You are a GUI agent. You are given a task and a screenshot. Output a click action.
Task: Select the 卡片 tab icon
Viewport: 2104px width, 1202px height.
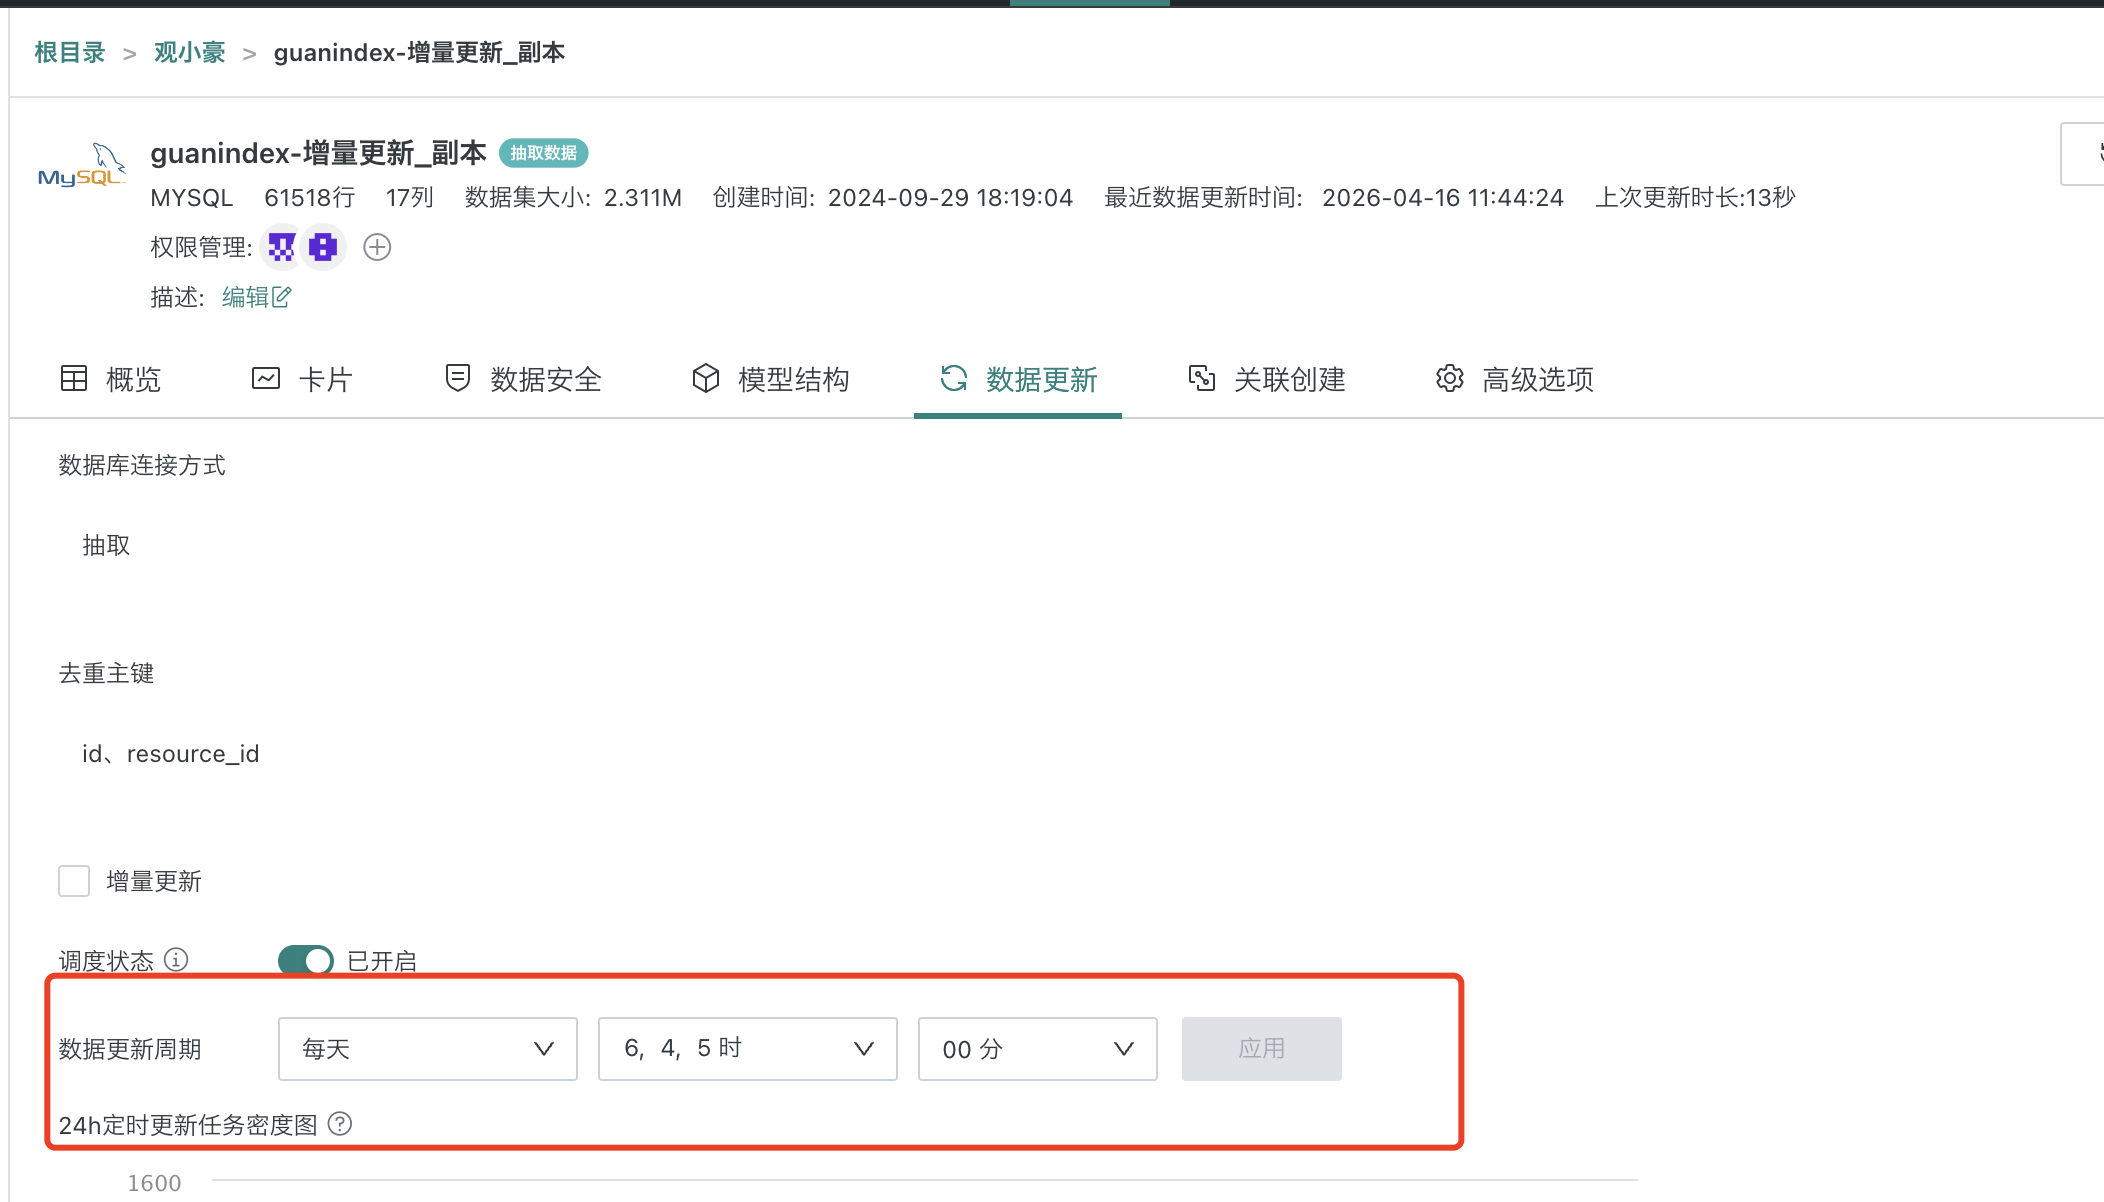tap(265, 379)
